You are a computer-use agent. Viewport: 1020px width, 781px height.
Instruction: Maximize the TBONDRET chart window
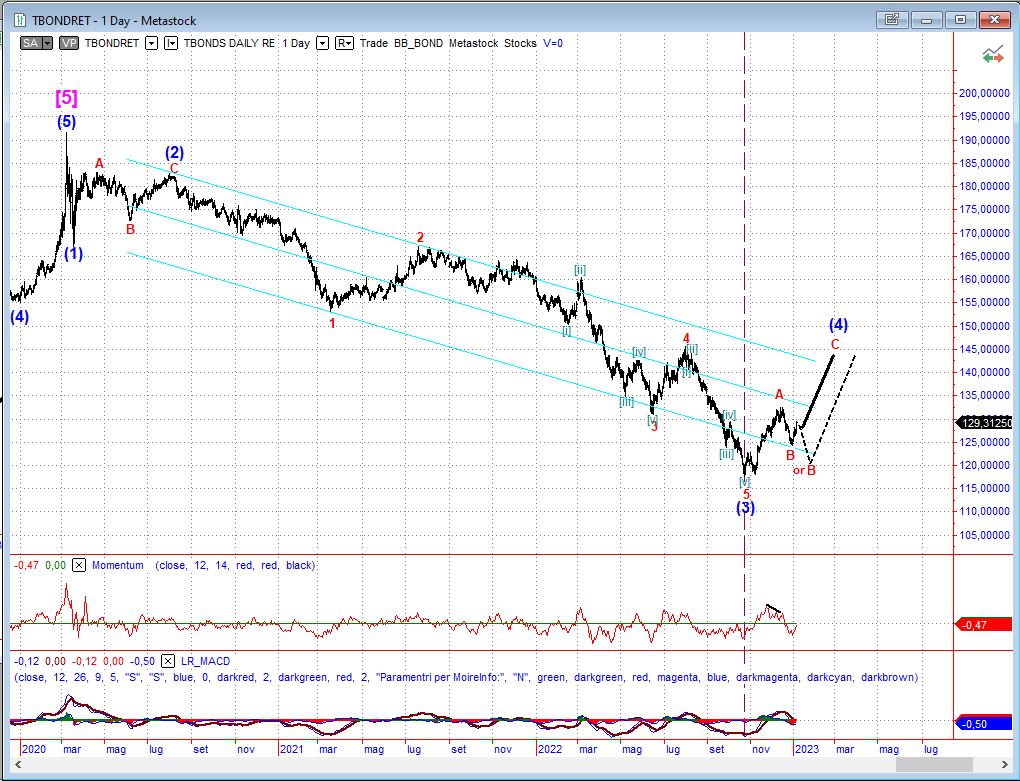[960, 20]
